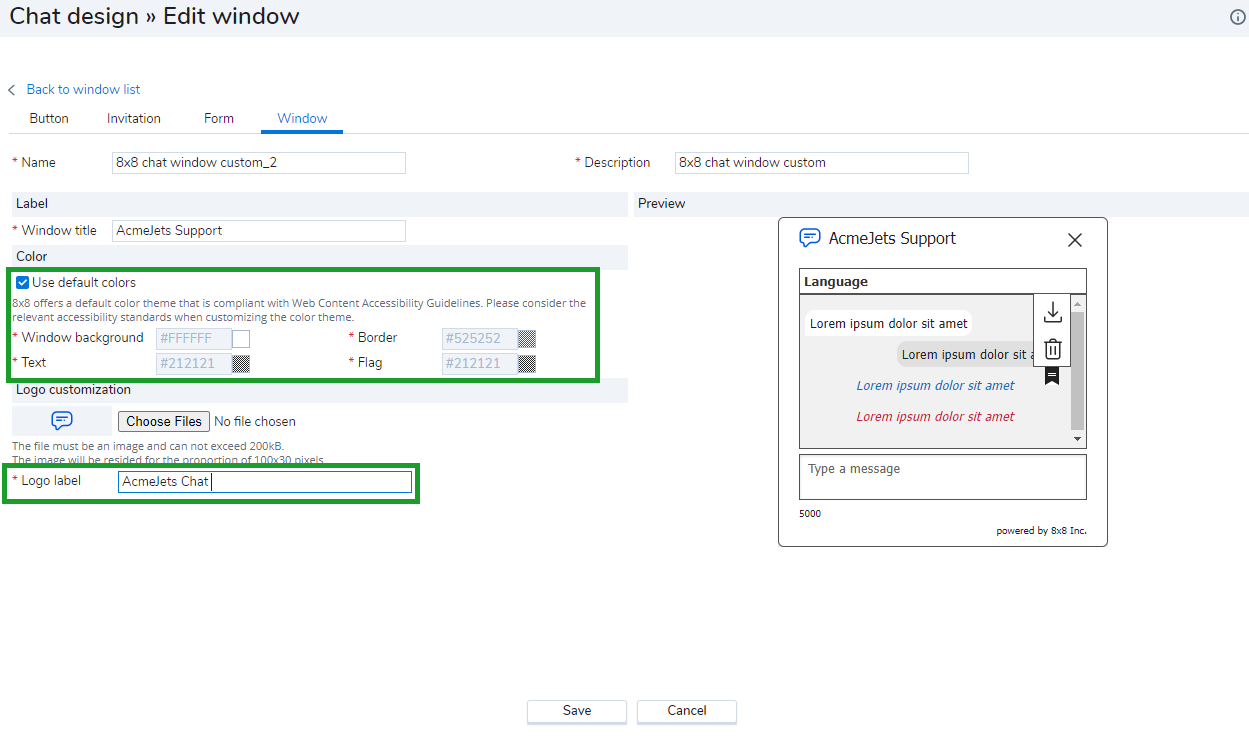Click the Save button

[577, 711]
